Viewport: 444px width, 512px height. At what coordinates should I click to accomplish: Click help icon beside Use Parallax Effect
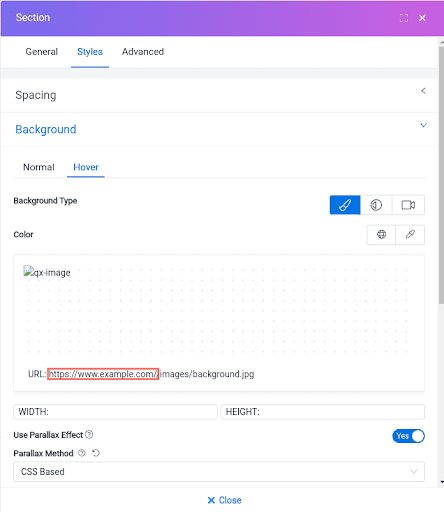click(89, 435)
